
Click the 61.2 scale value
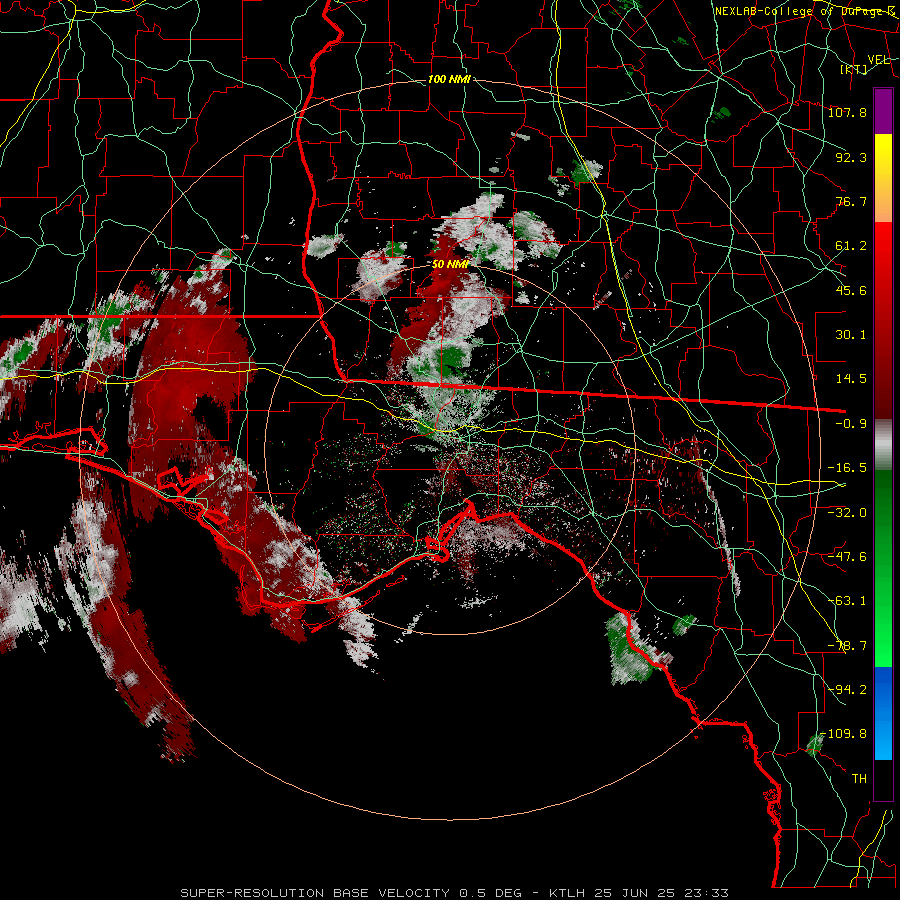(851, 246)
